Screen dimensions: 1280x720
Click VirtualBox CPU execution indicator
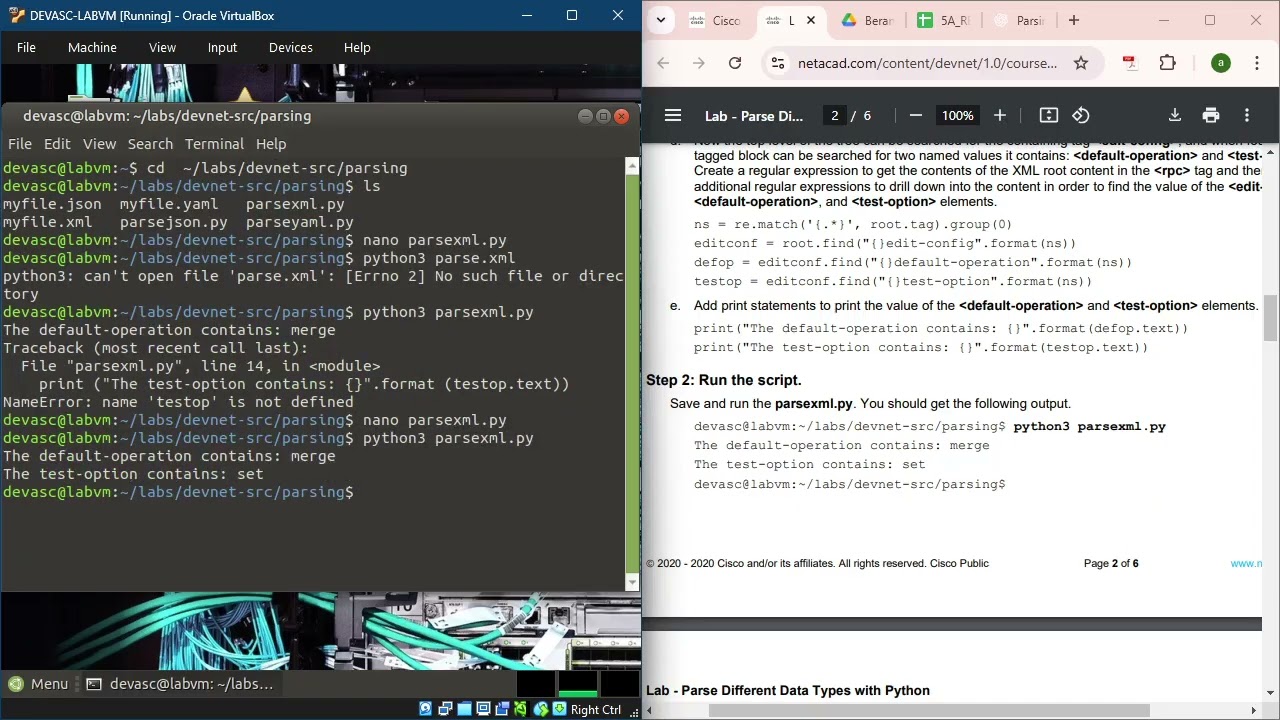pos(521,709)
